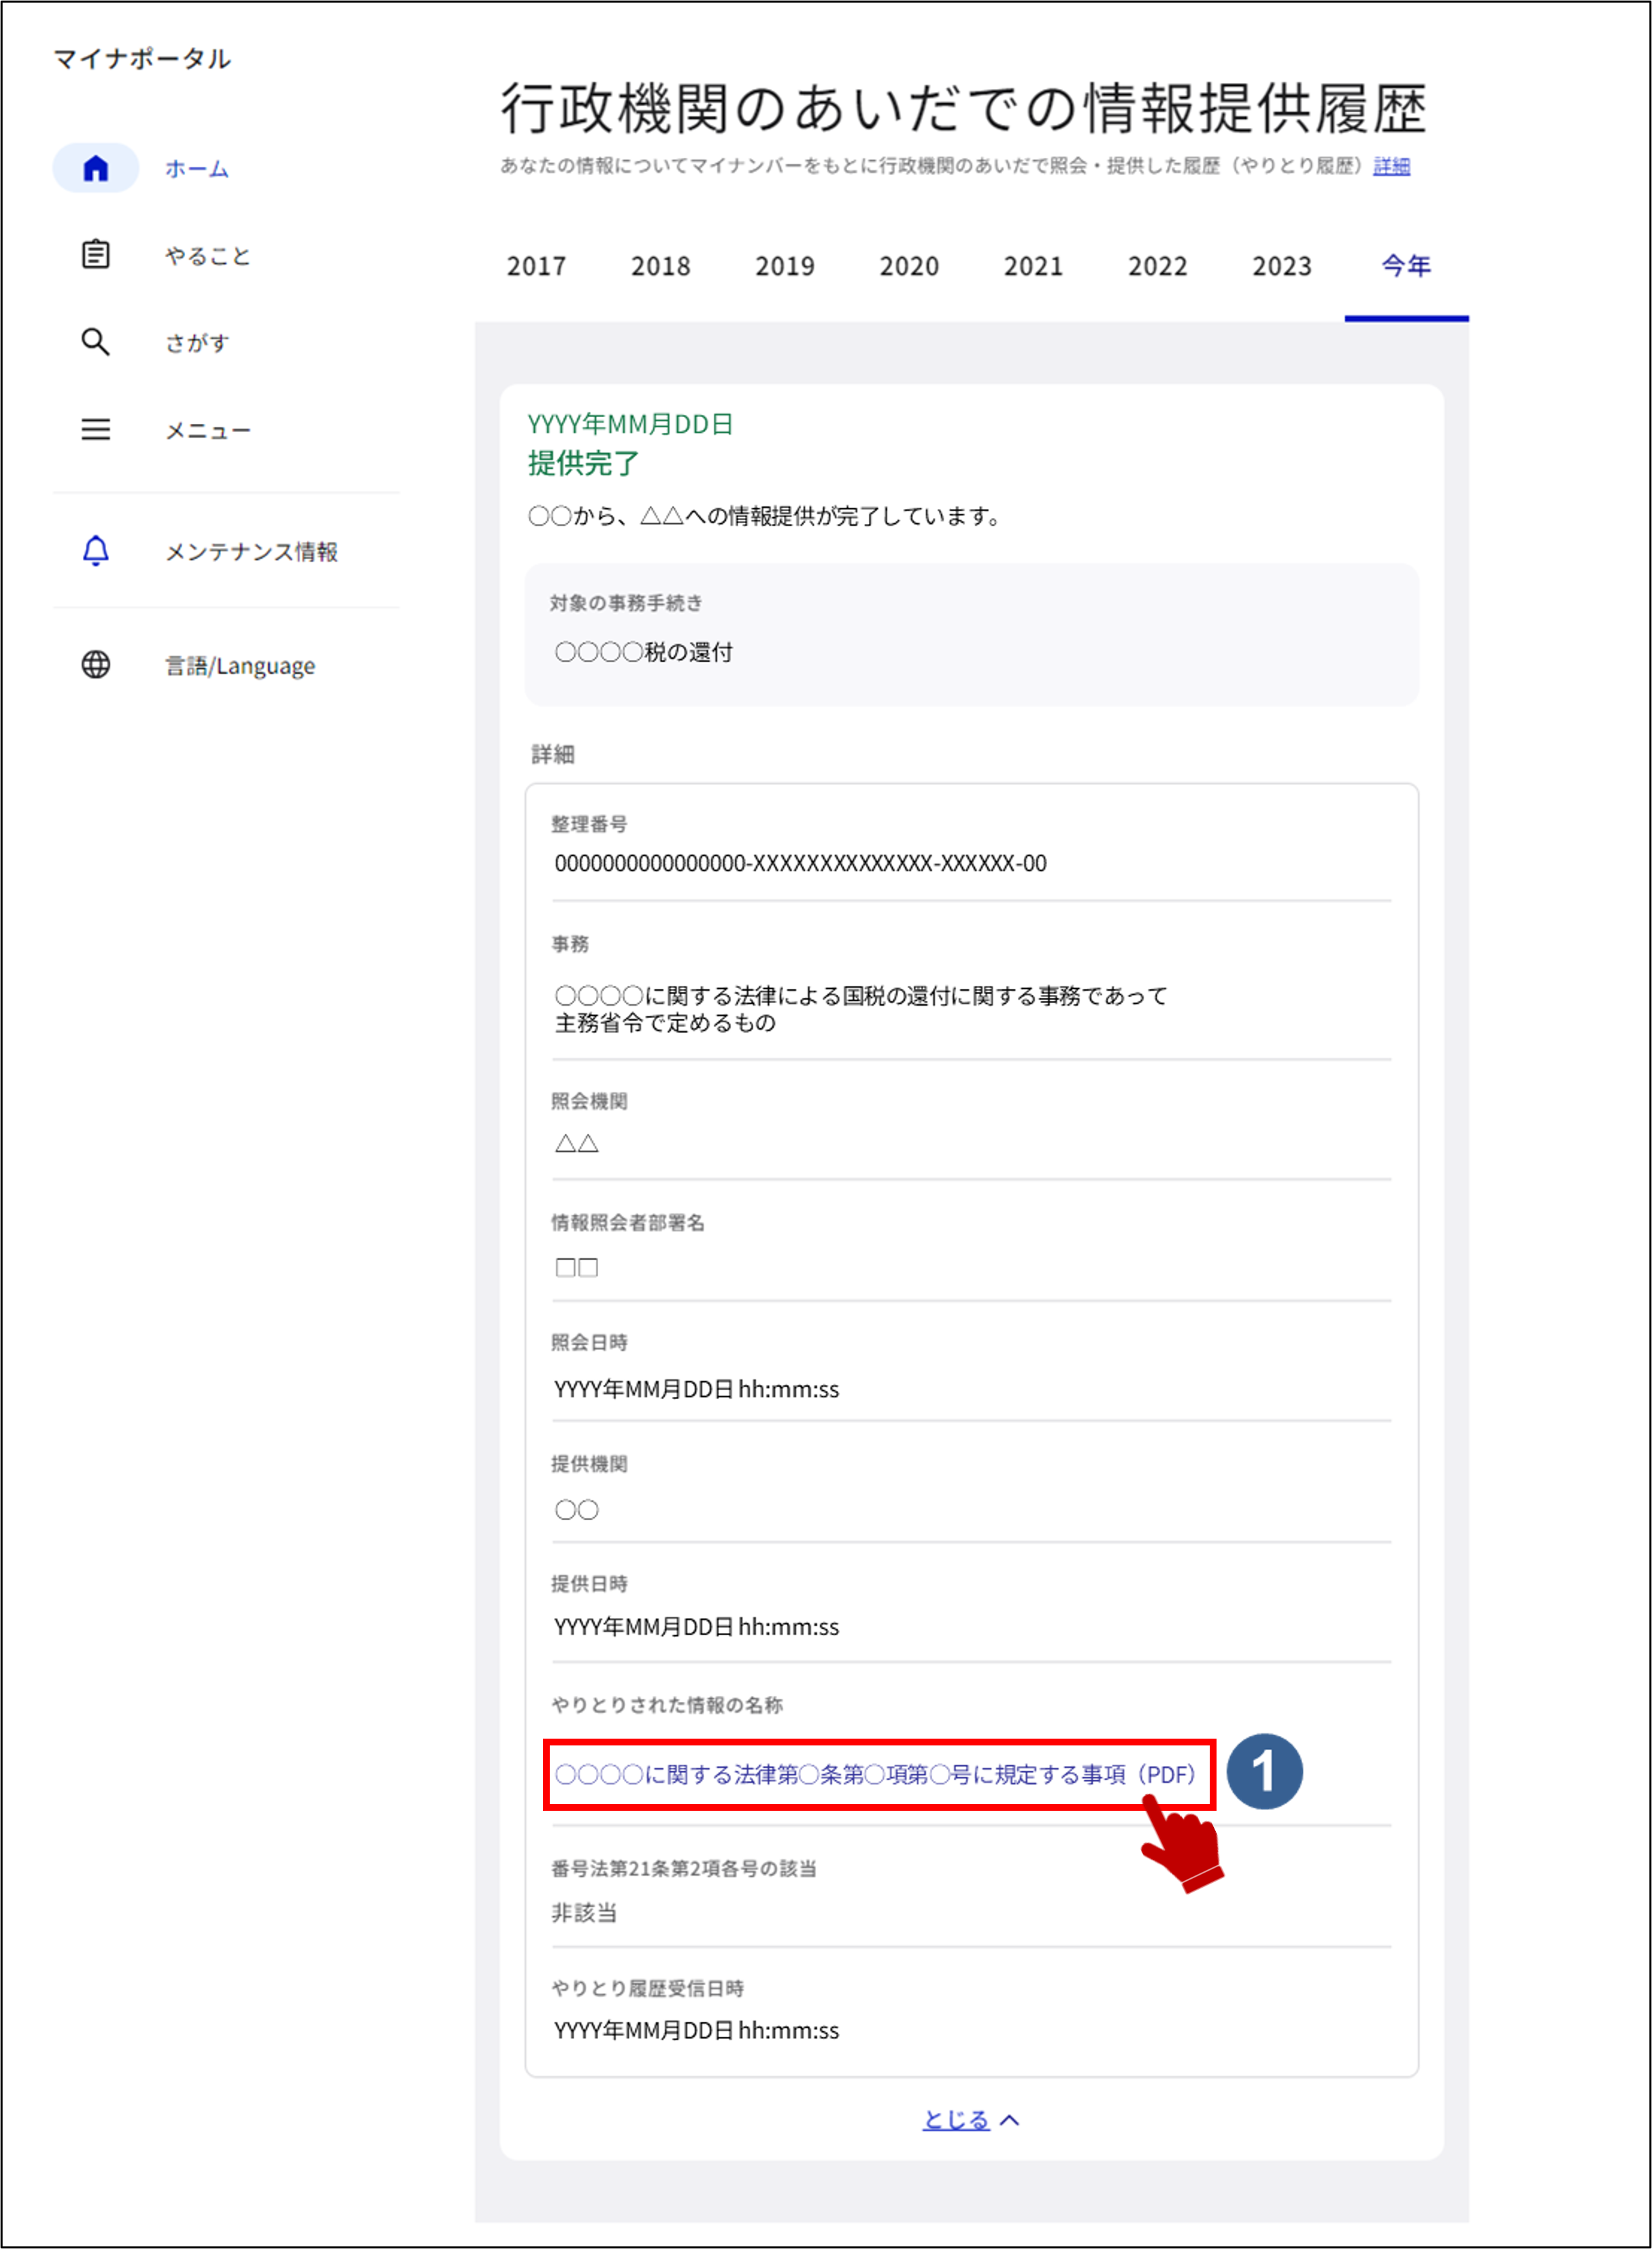The height and width of the screenshot is (2249, 1652).
Task: Click the 非該当 value text
Action: pyautogui.click(x=584, y=1913)
